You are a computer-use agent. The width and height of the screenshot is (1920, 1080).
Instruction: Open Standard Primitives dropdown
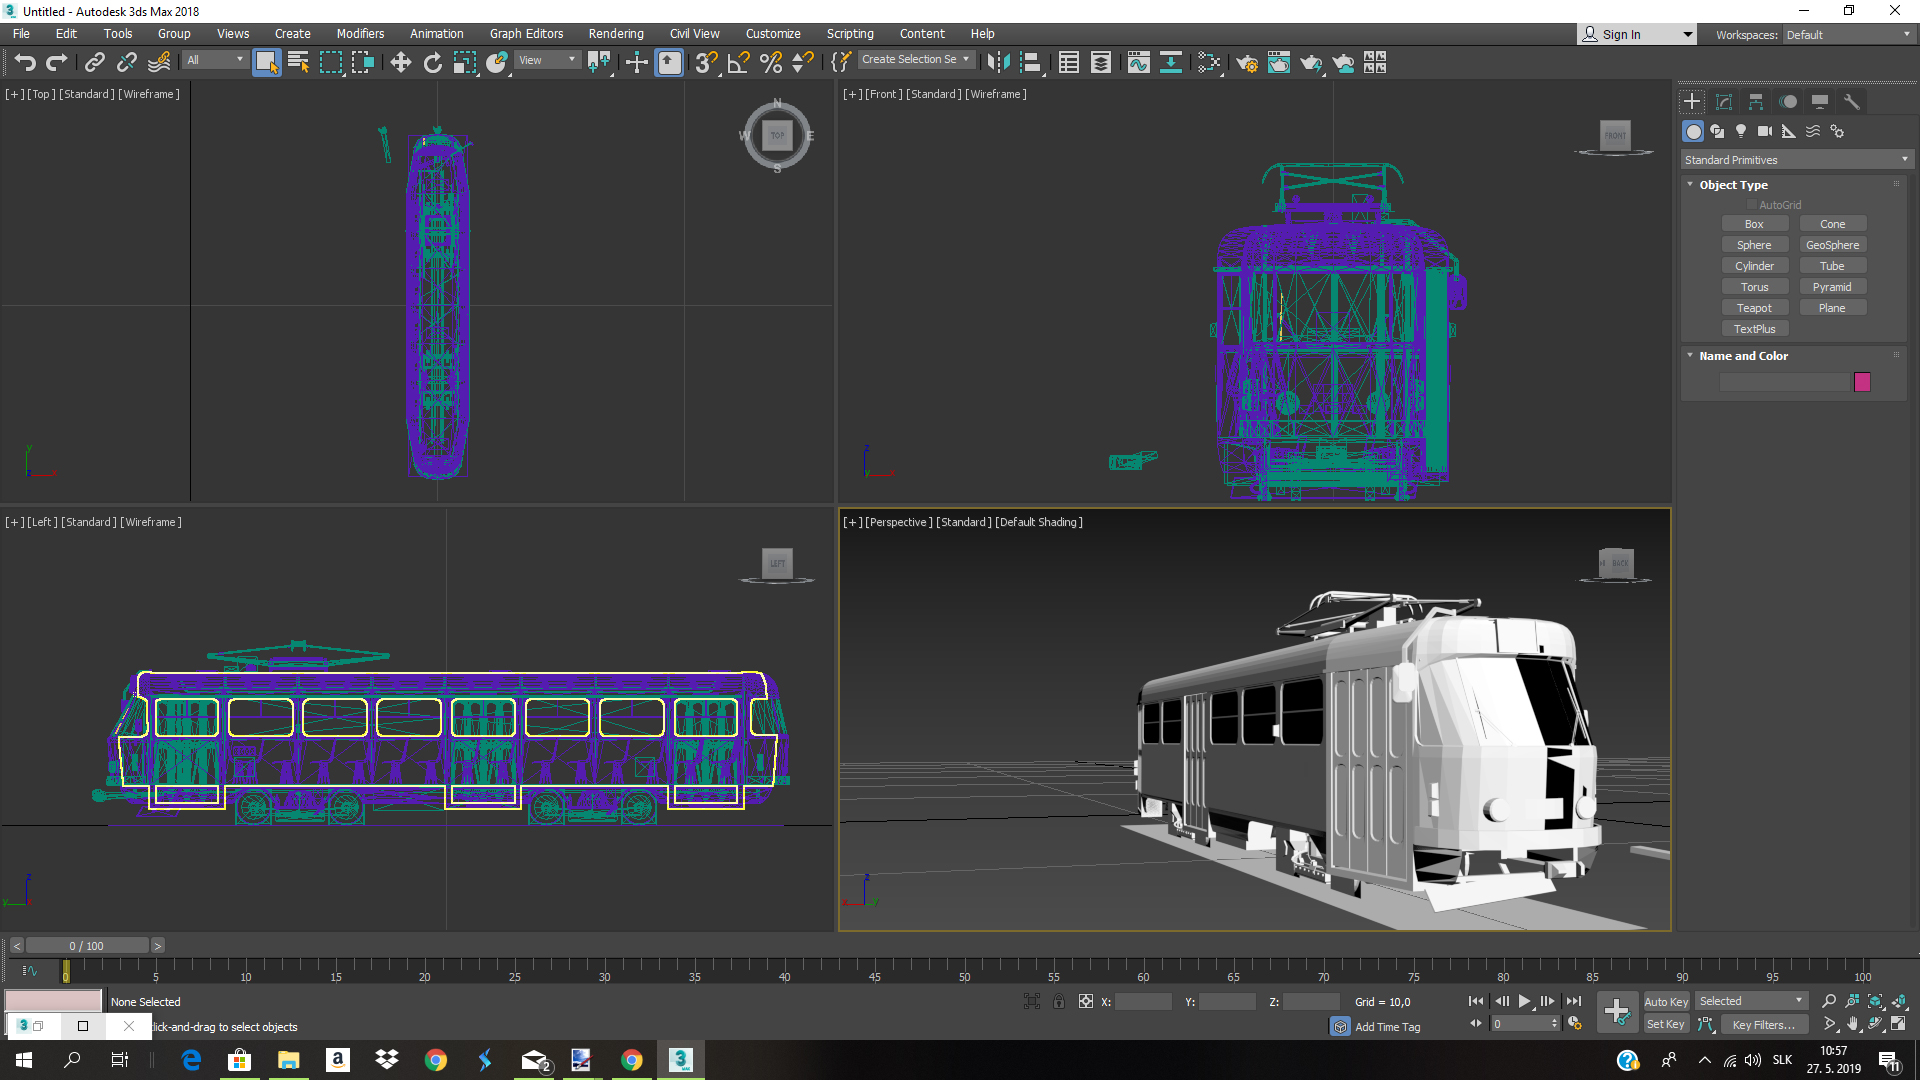click(x=1796, y=160)
